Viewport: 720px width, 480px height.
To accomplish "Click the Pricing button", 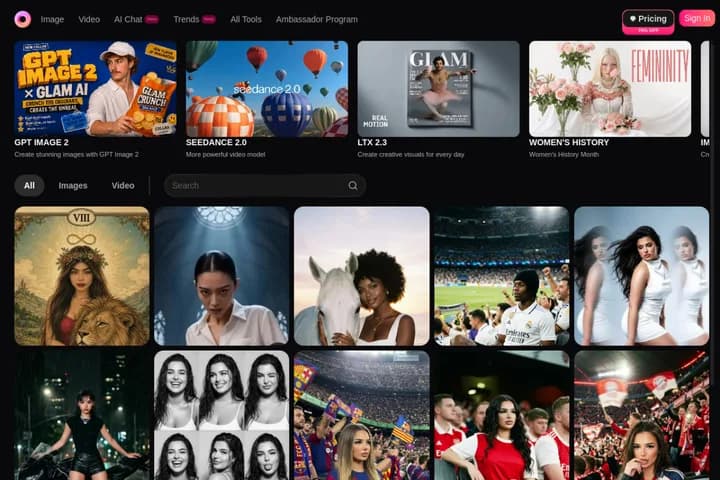I will tap(648, 19).
